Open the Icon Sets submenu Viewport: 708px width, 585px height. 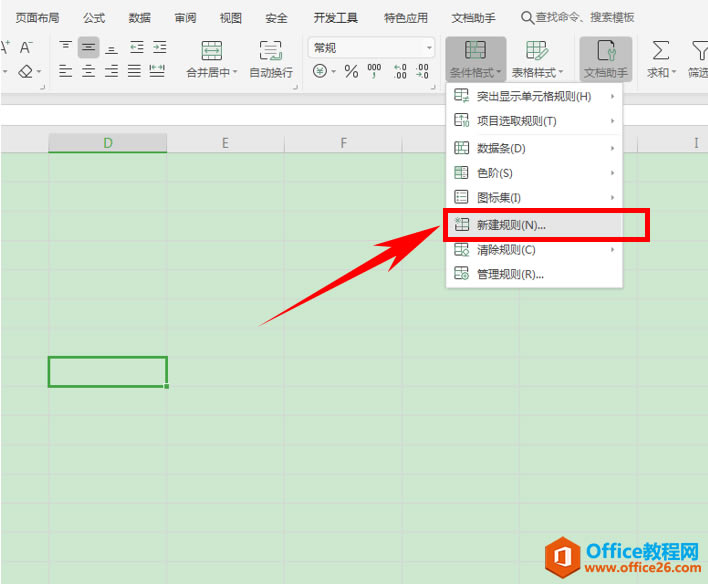click(x=534, y=198)
